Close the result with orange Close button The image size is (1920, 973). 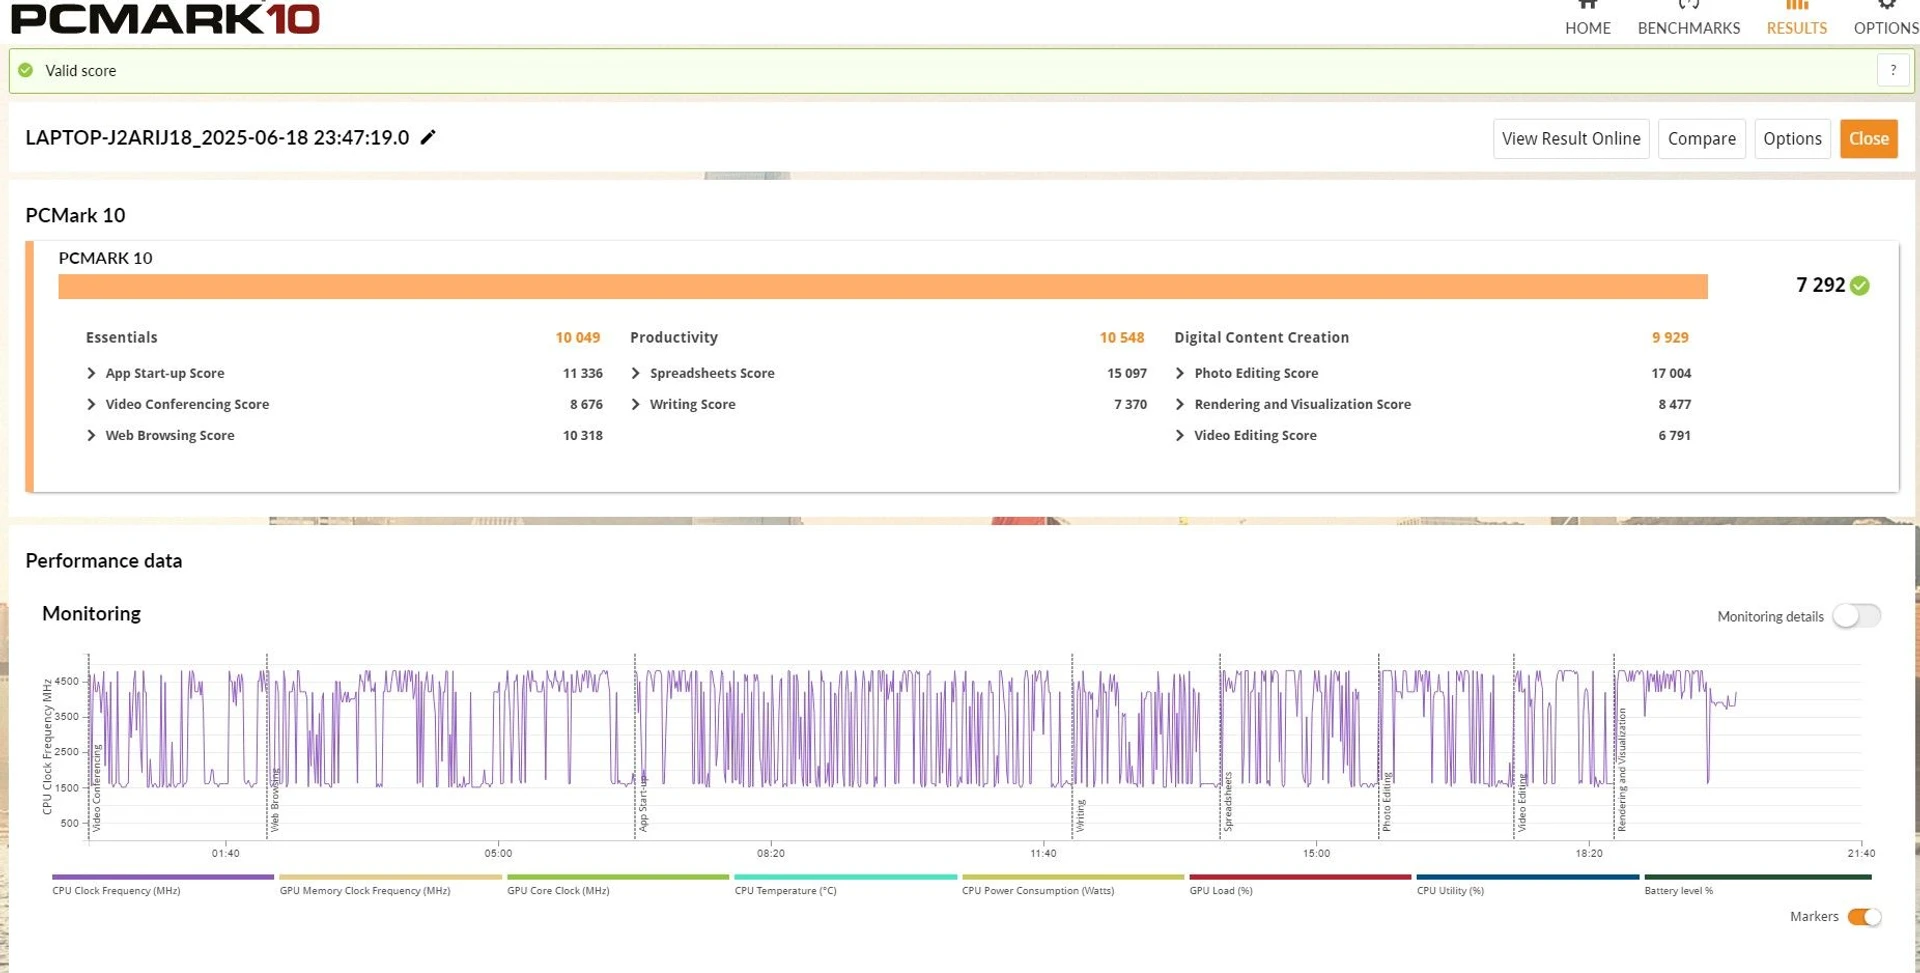[x=1868, y=139]
